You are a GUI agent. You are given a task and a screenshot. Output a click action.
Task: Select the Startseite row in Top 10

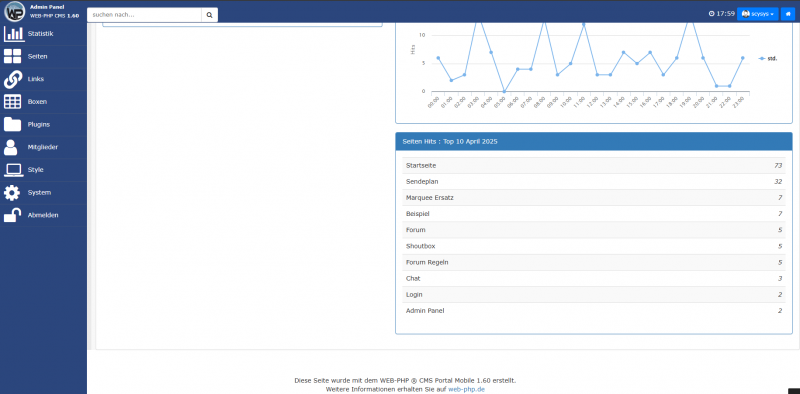594,165
